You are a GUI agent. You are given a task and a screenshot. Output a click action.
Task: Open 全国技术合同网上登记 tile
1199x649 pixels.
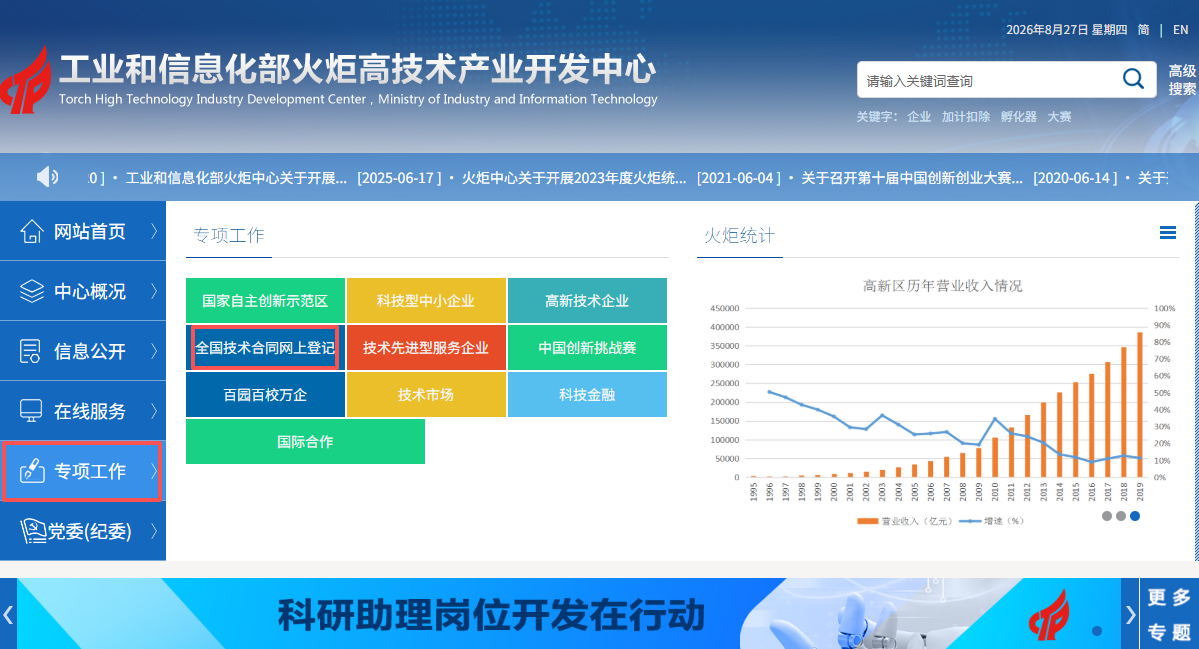pyautogui.click(x=265, y=348)
